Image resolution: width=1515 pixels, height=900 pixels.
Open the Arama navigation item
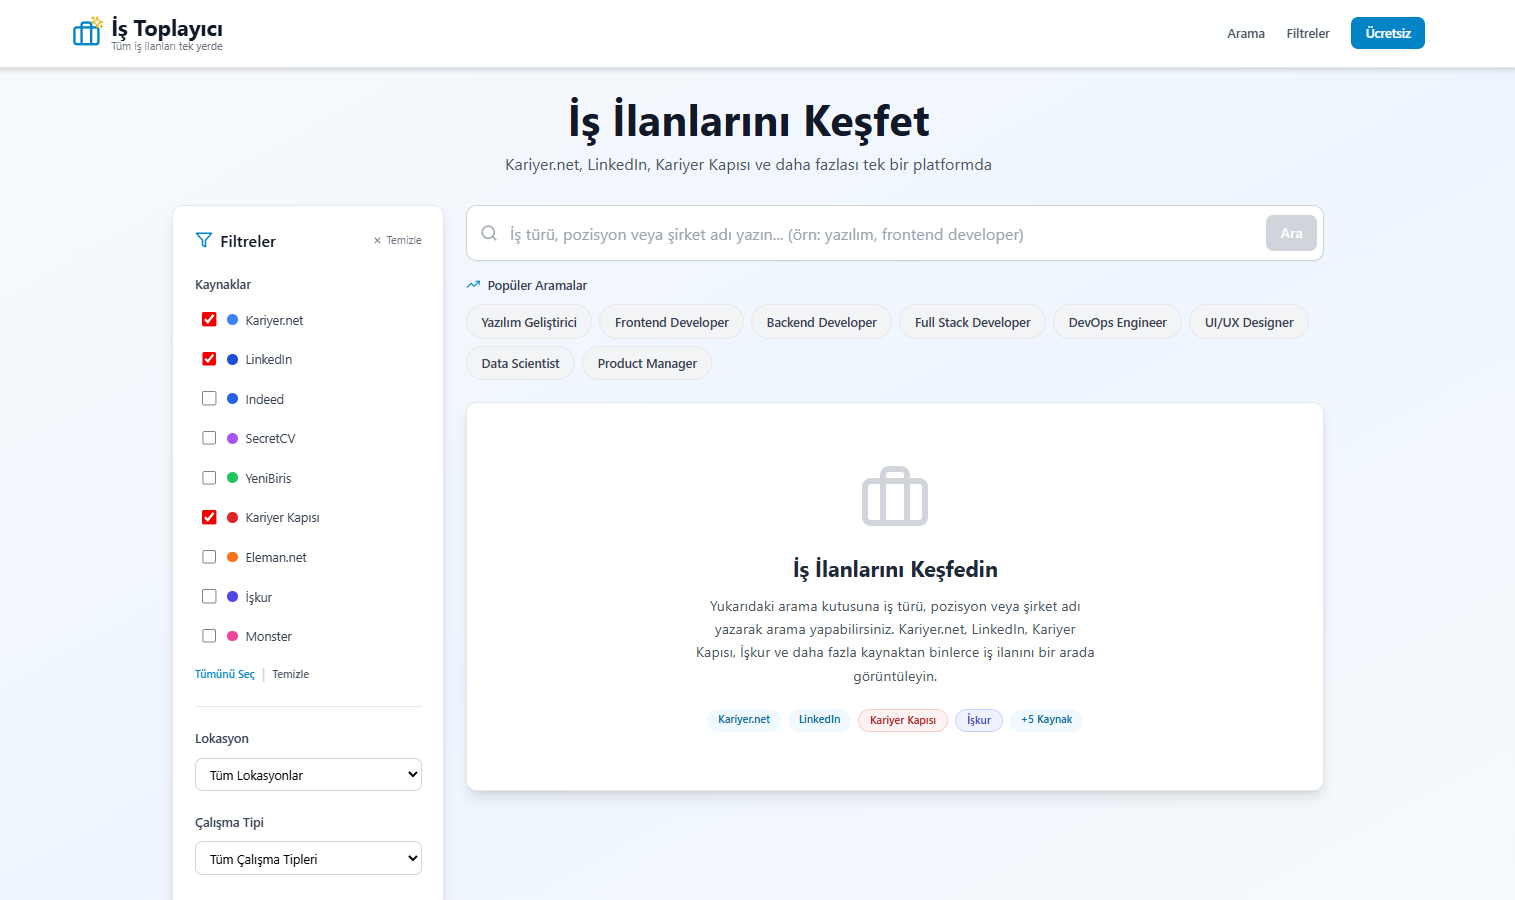point(1245,33)
